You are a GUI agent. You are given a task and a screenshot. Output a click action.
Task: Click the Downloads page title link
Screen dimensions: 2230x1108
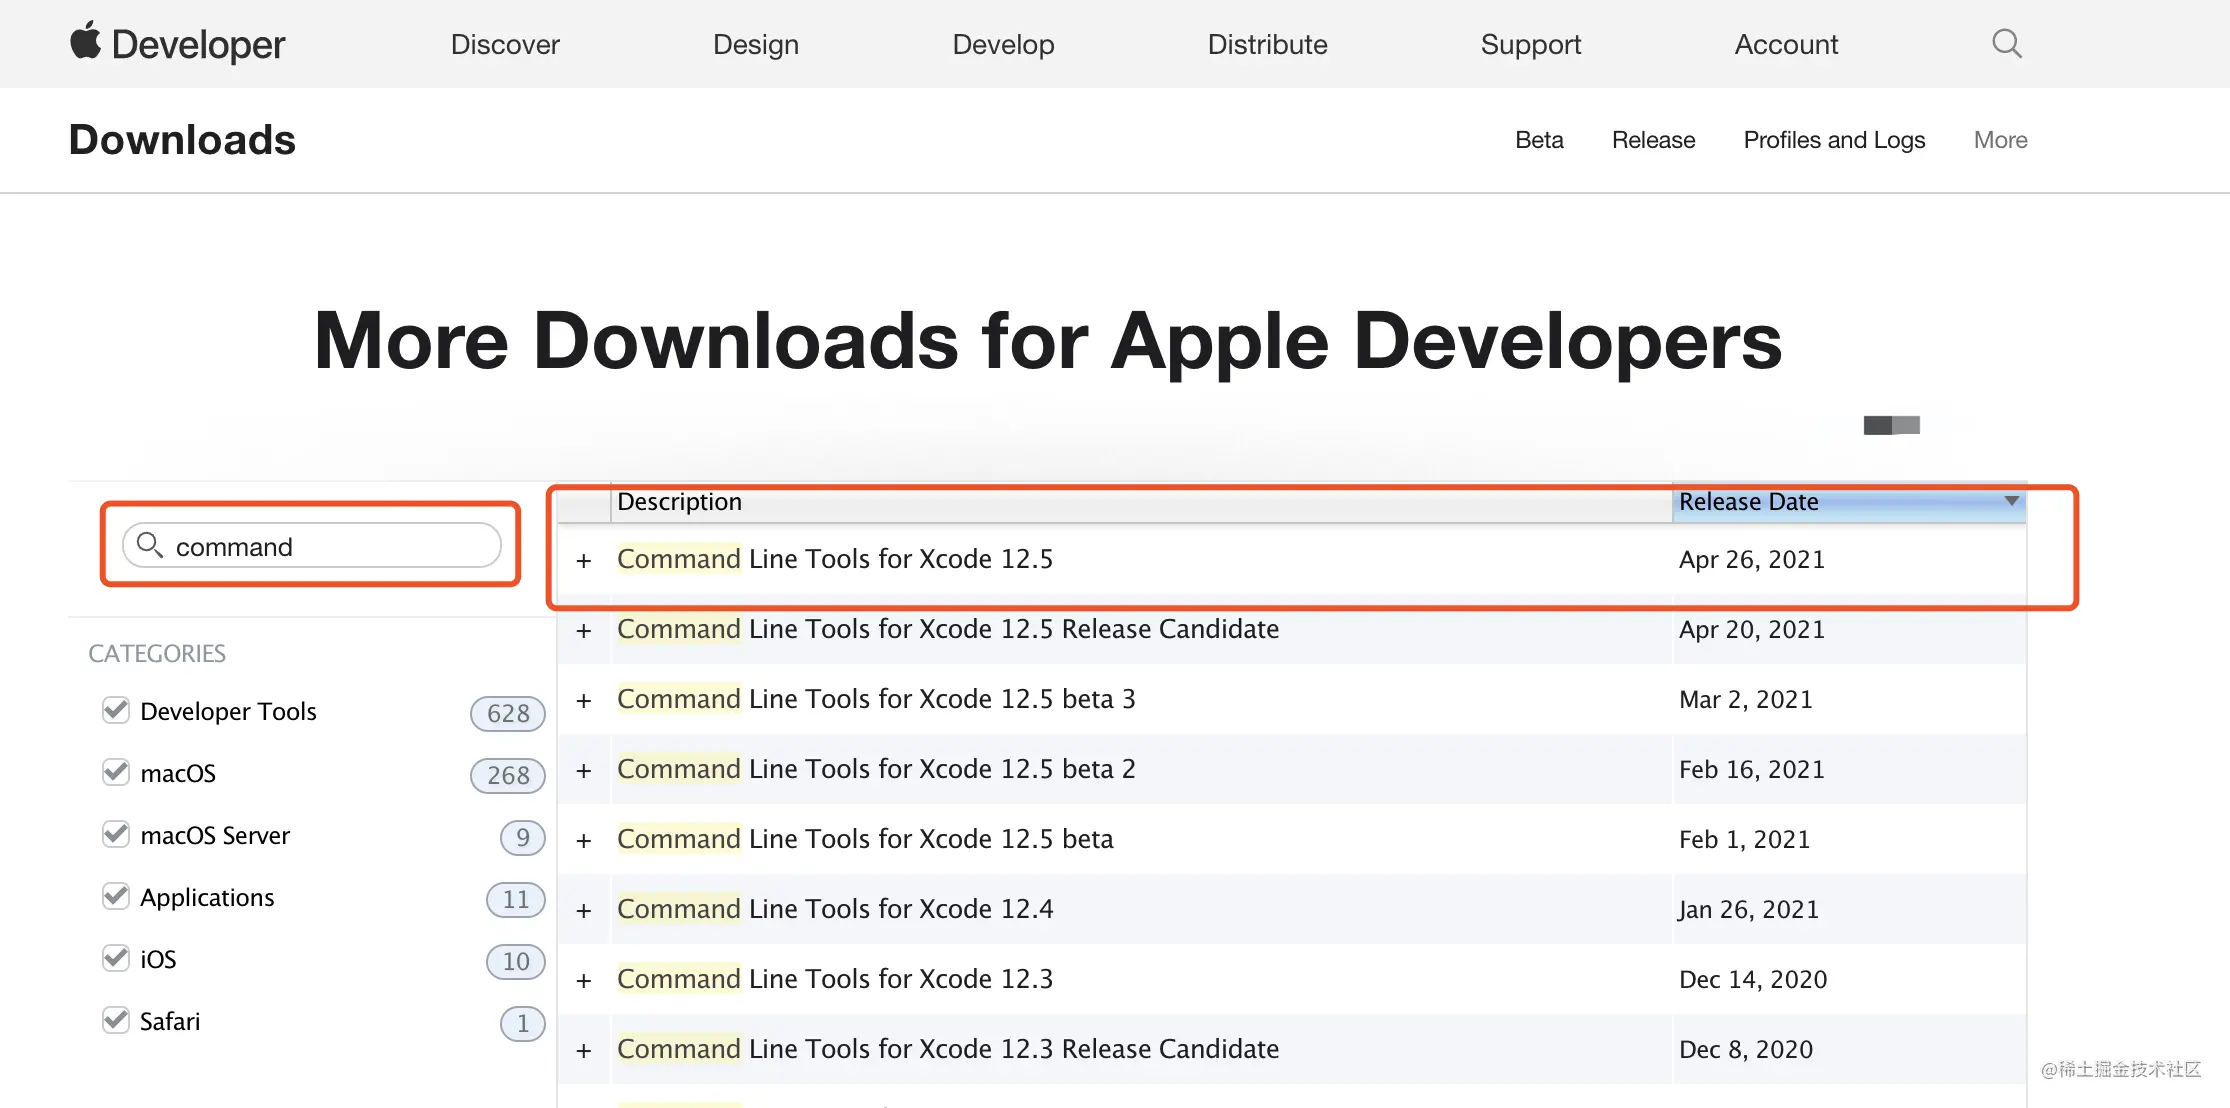182,140
